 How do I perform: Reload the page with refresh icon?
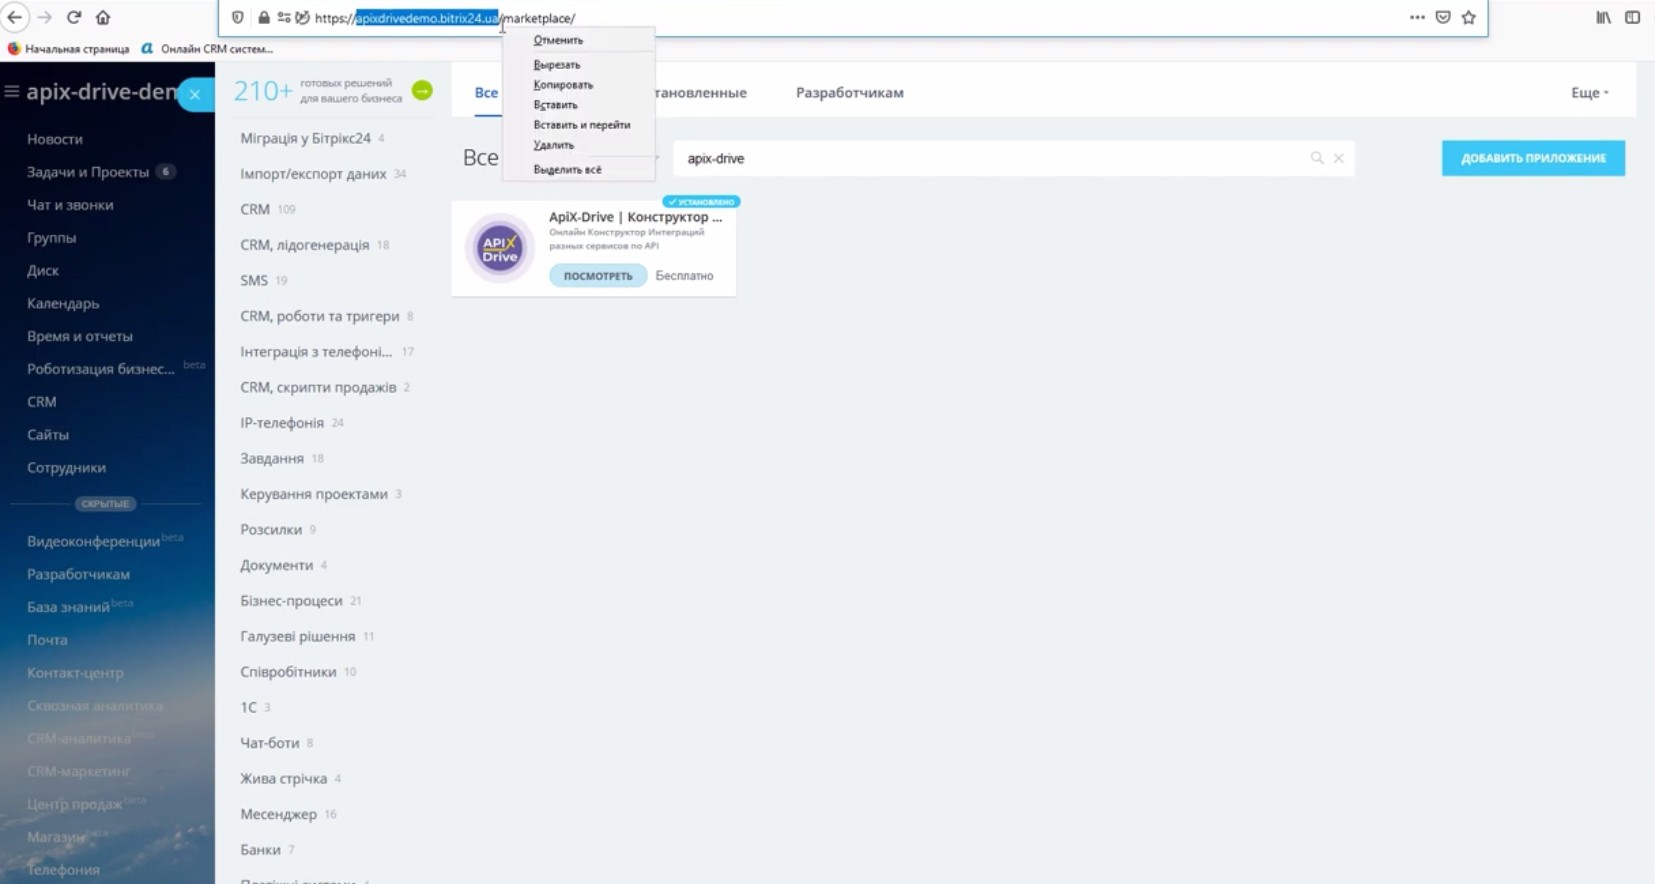pos(74,17)
